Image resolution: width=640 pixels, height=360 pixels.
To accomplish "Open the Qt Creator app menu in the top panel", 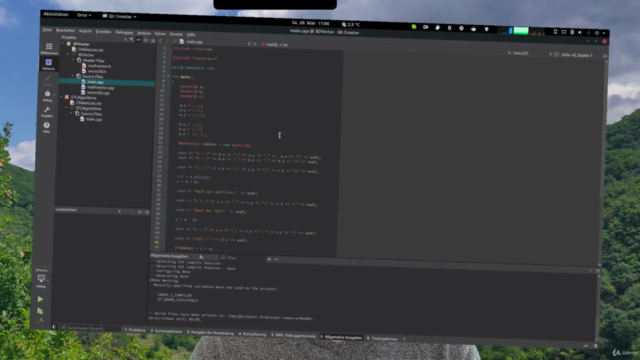I will click(x=119, y=16).
